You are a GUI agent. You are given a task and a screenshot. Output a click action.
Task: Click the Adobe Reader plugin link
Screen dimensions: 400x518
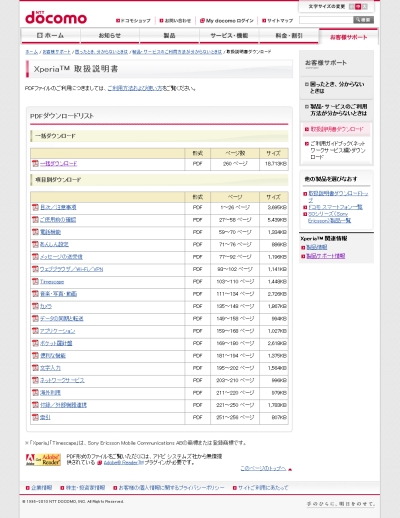[123, 463]
